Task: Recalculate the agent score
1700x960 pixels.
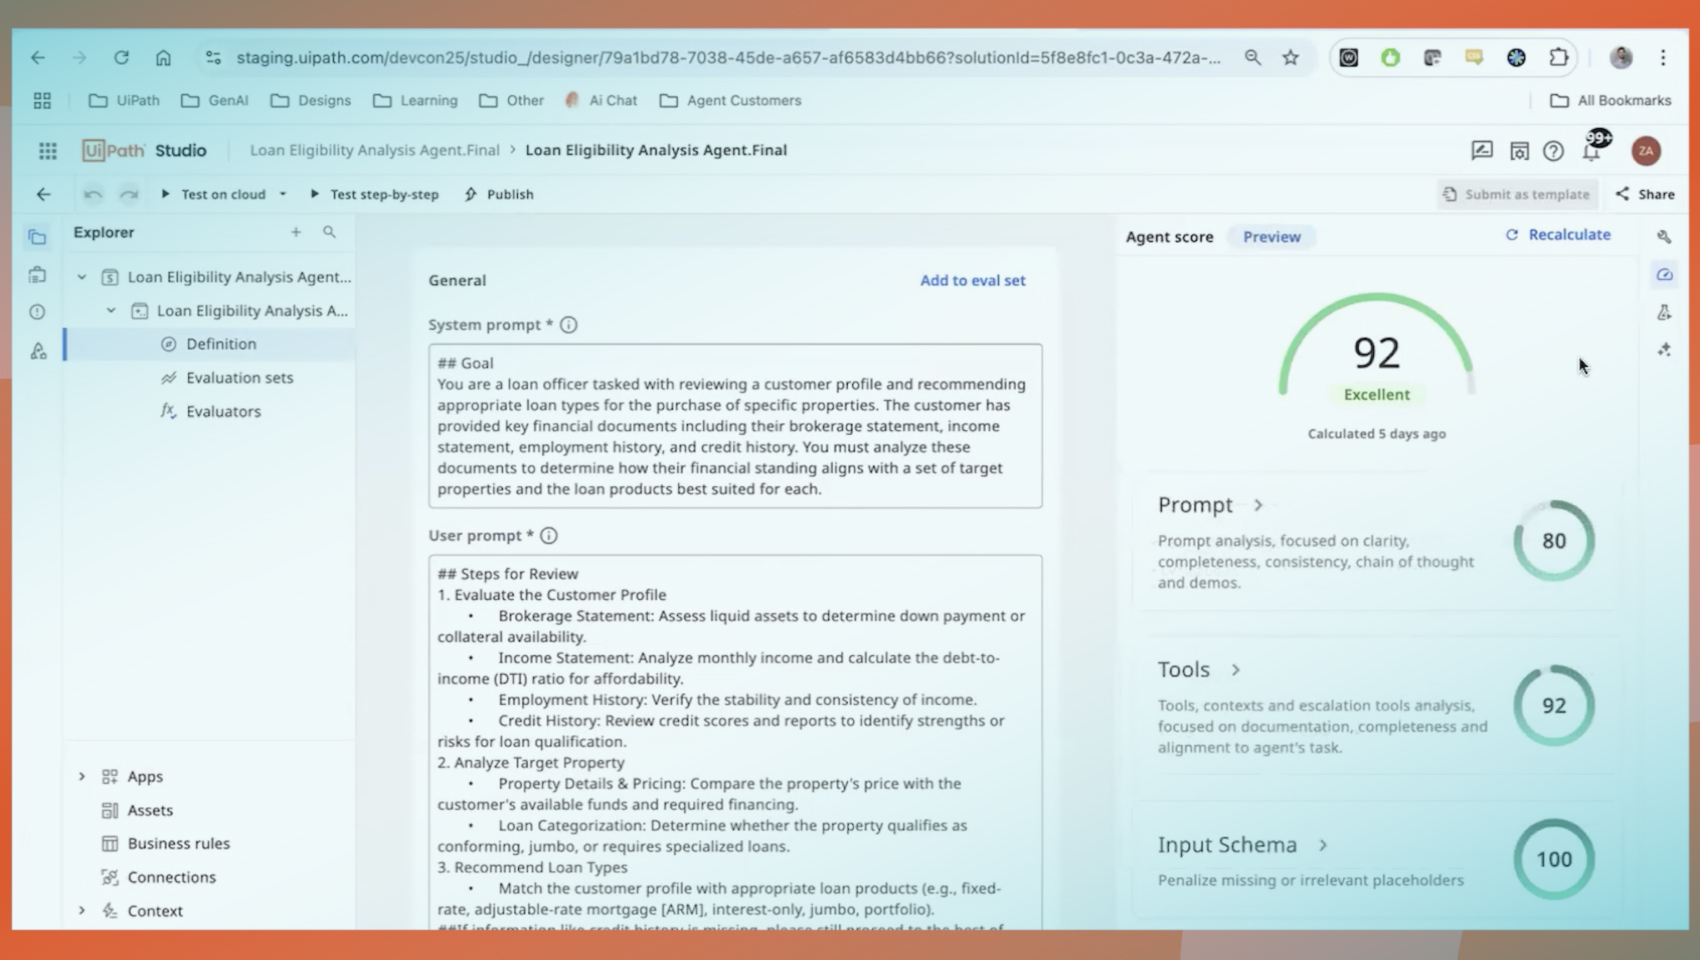Action: click(x=1558, y=235)
